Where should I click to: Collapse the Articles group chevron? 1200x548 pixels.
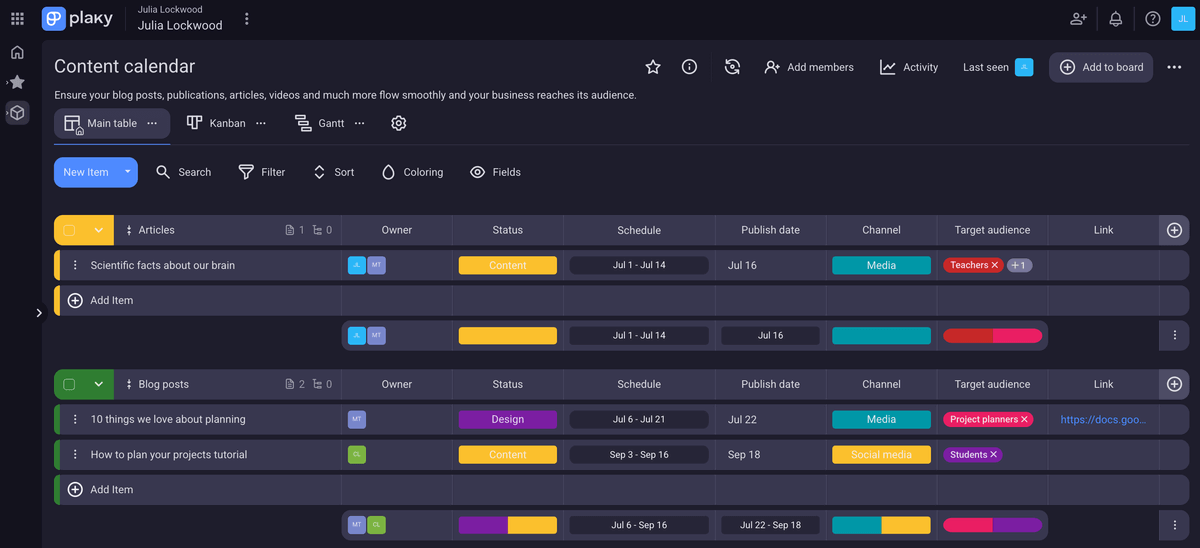[x=98, y=230]
